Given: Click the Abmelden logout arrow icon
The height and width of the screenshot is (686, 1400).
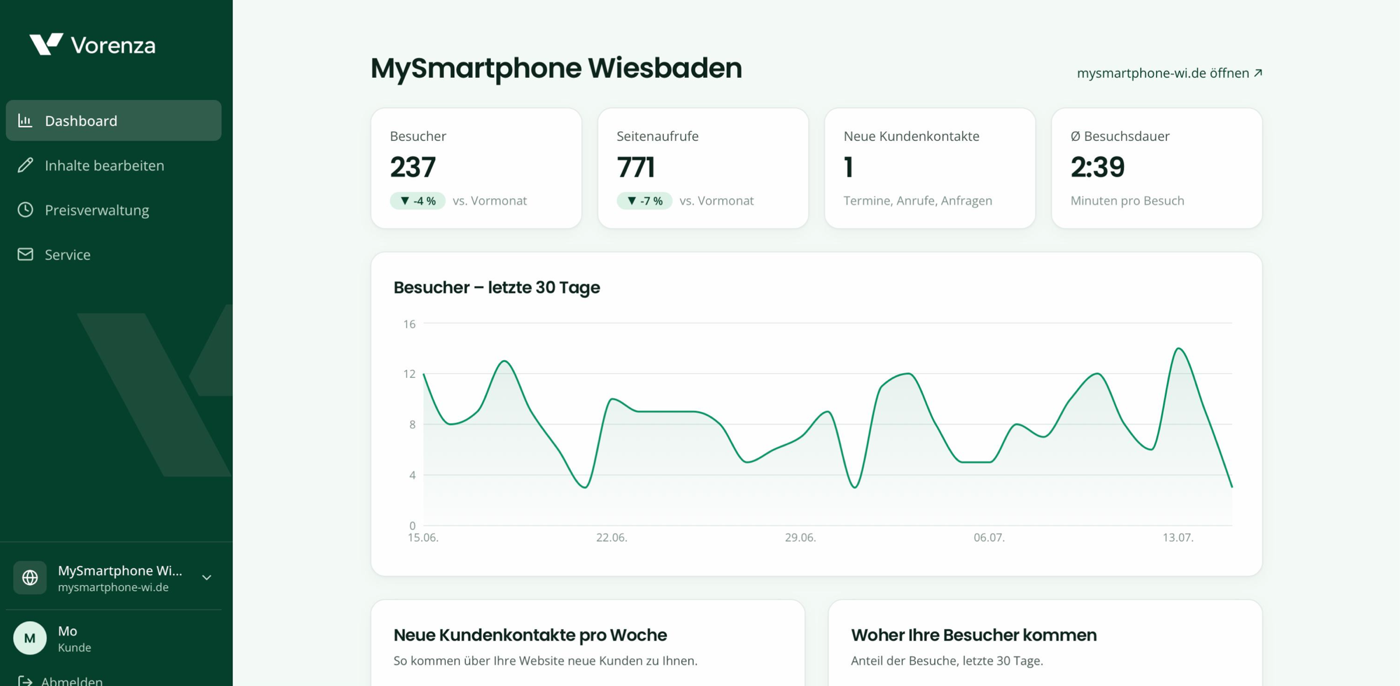Looking at the screenshot, I should 25,682.
